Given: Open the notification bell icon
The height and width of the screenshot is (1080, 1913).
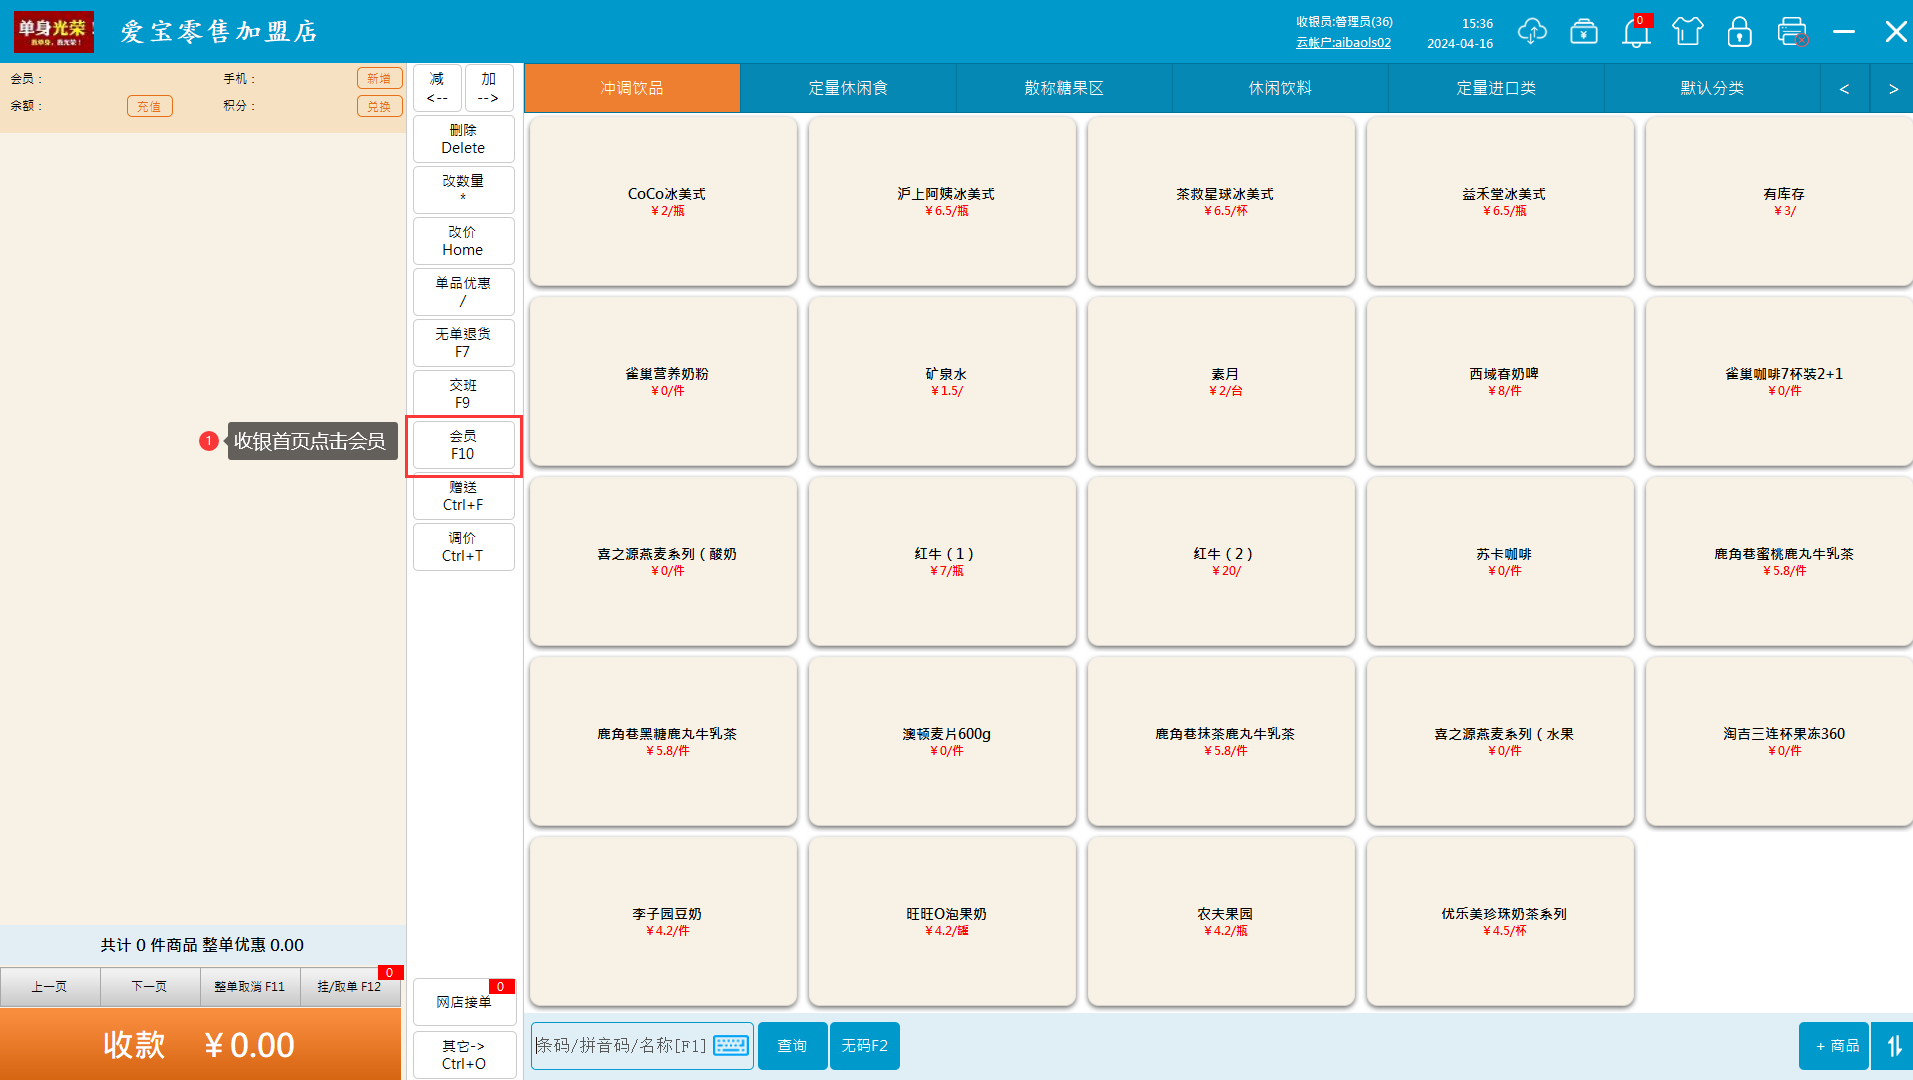Looking at the screenshot, I should click(x=1636, y=32).
